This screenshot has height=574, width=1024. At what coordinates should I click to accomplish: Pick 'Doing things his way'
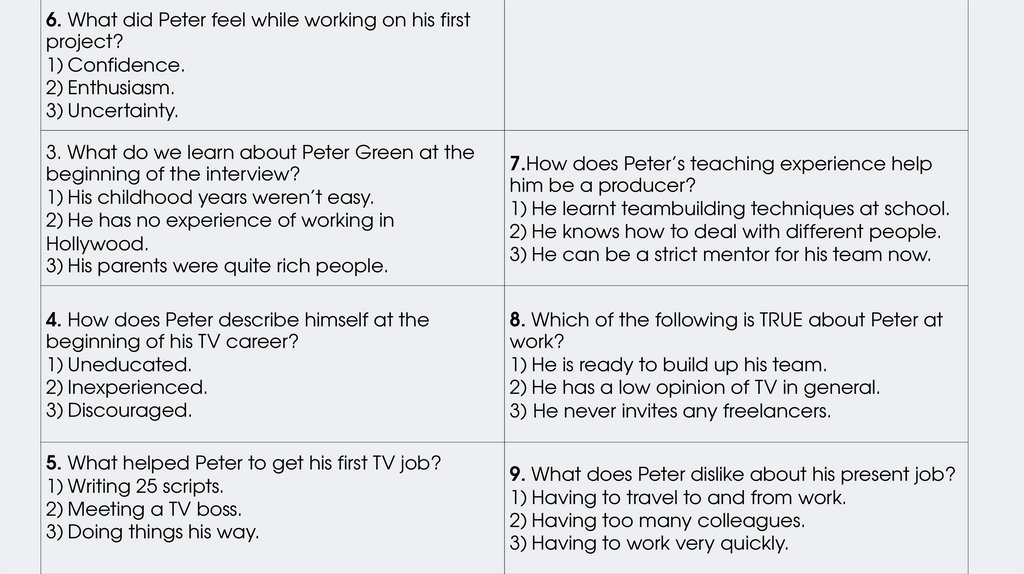tap(153, 532)
